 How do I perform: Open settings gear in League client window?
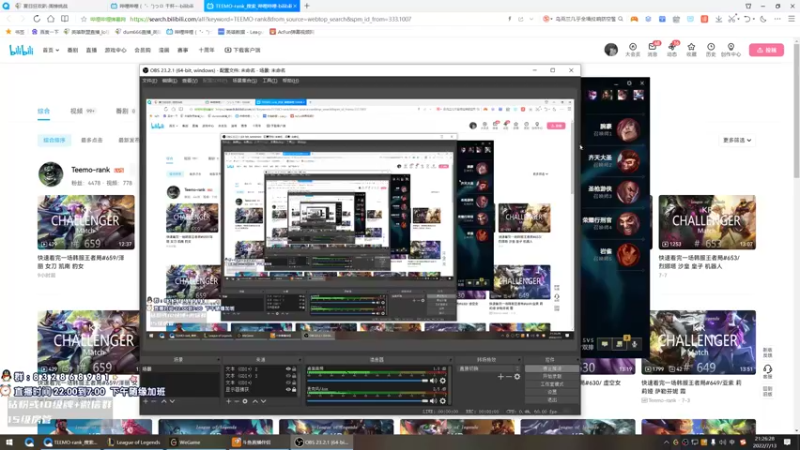click(x=629, y=83)
